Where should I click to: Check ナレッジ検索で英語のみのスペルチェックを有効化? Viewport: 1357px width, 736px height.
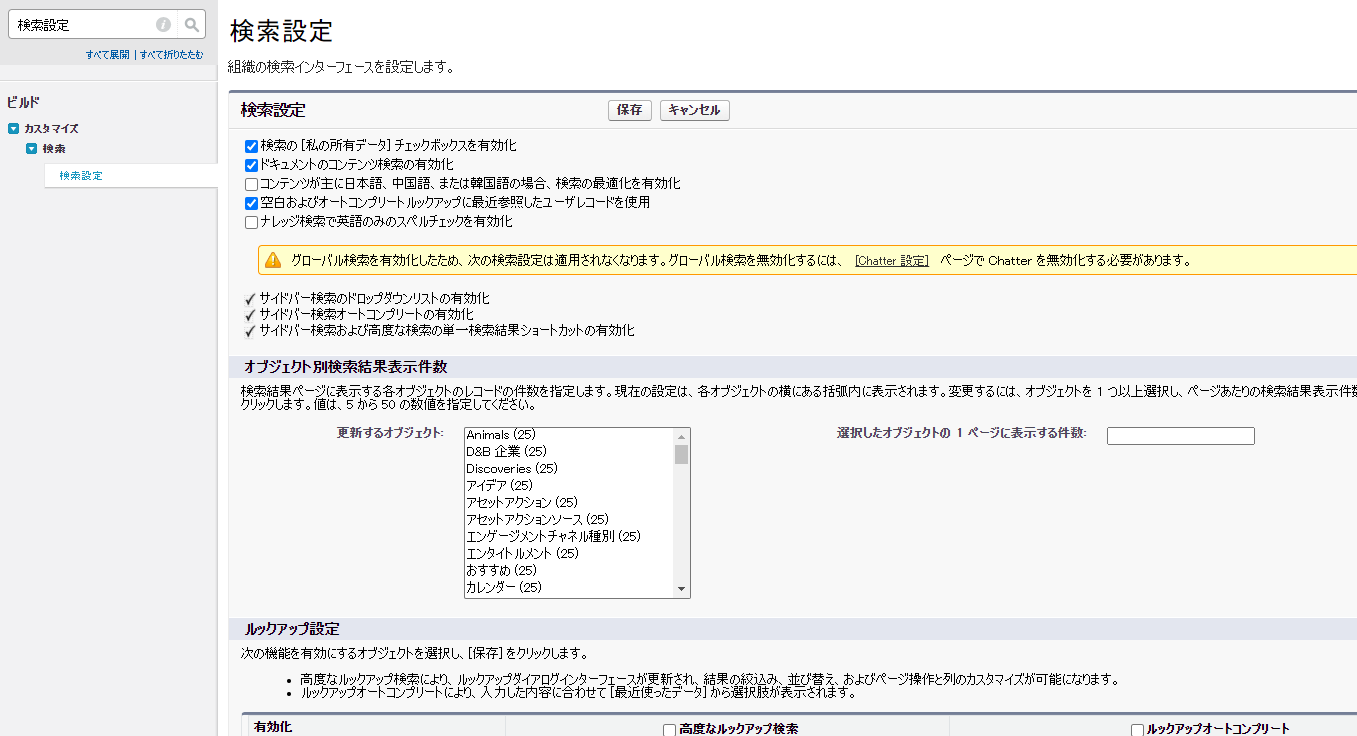click(251, 221)
